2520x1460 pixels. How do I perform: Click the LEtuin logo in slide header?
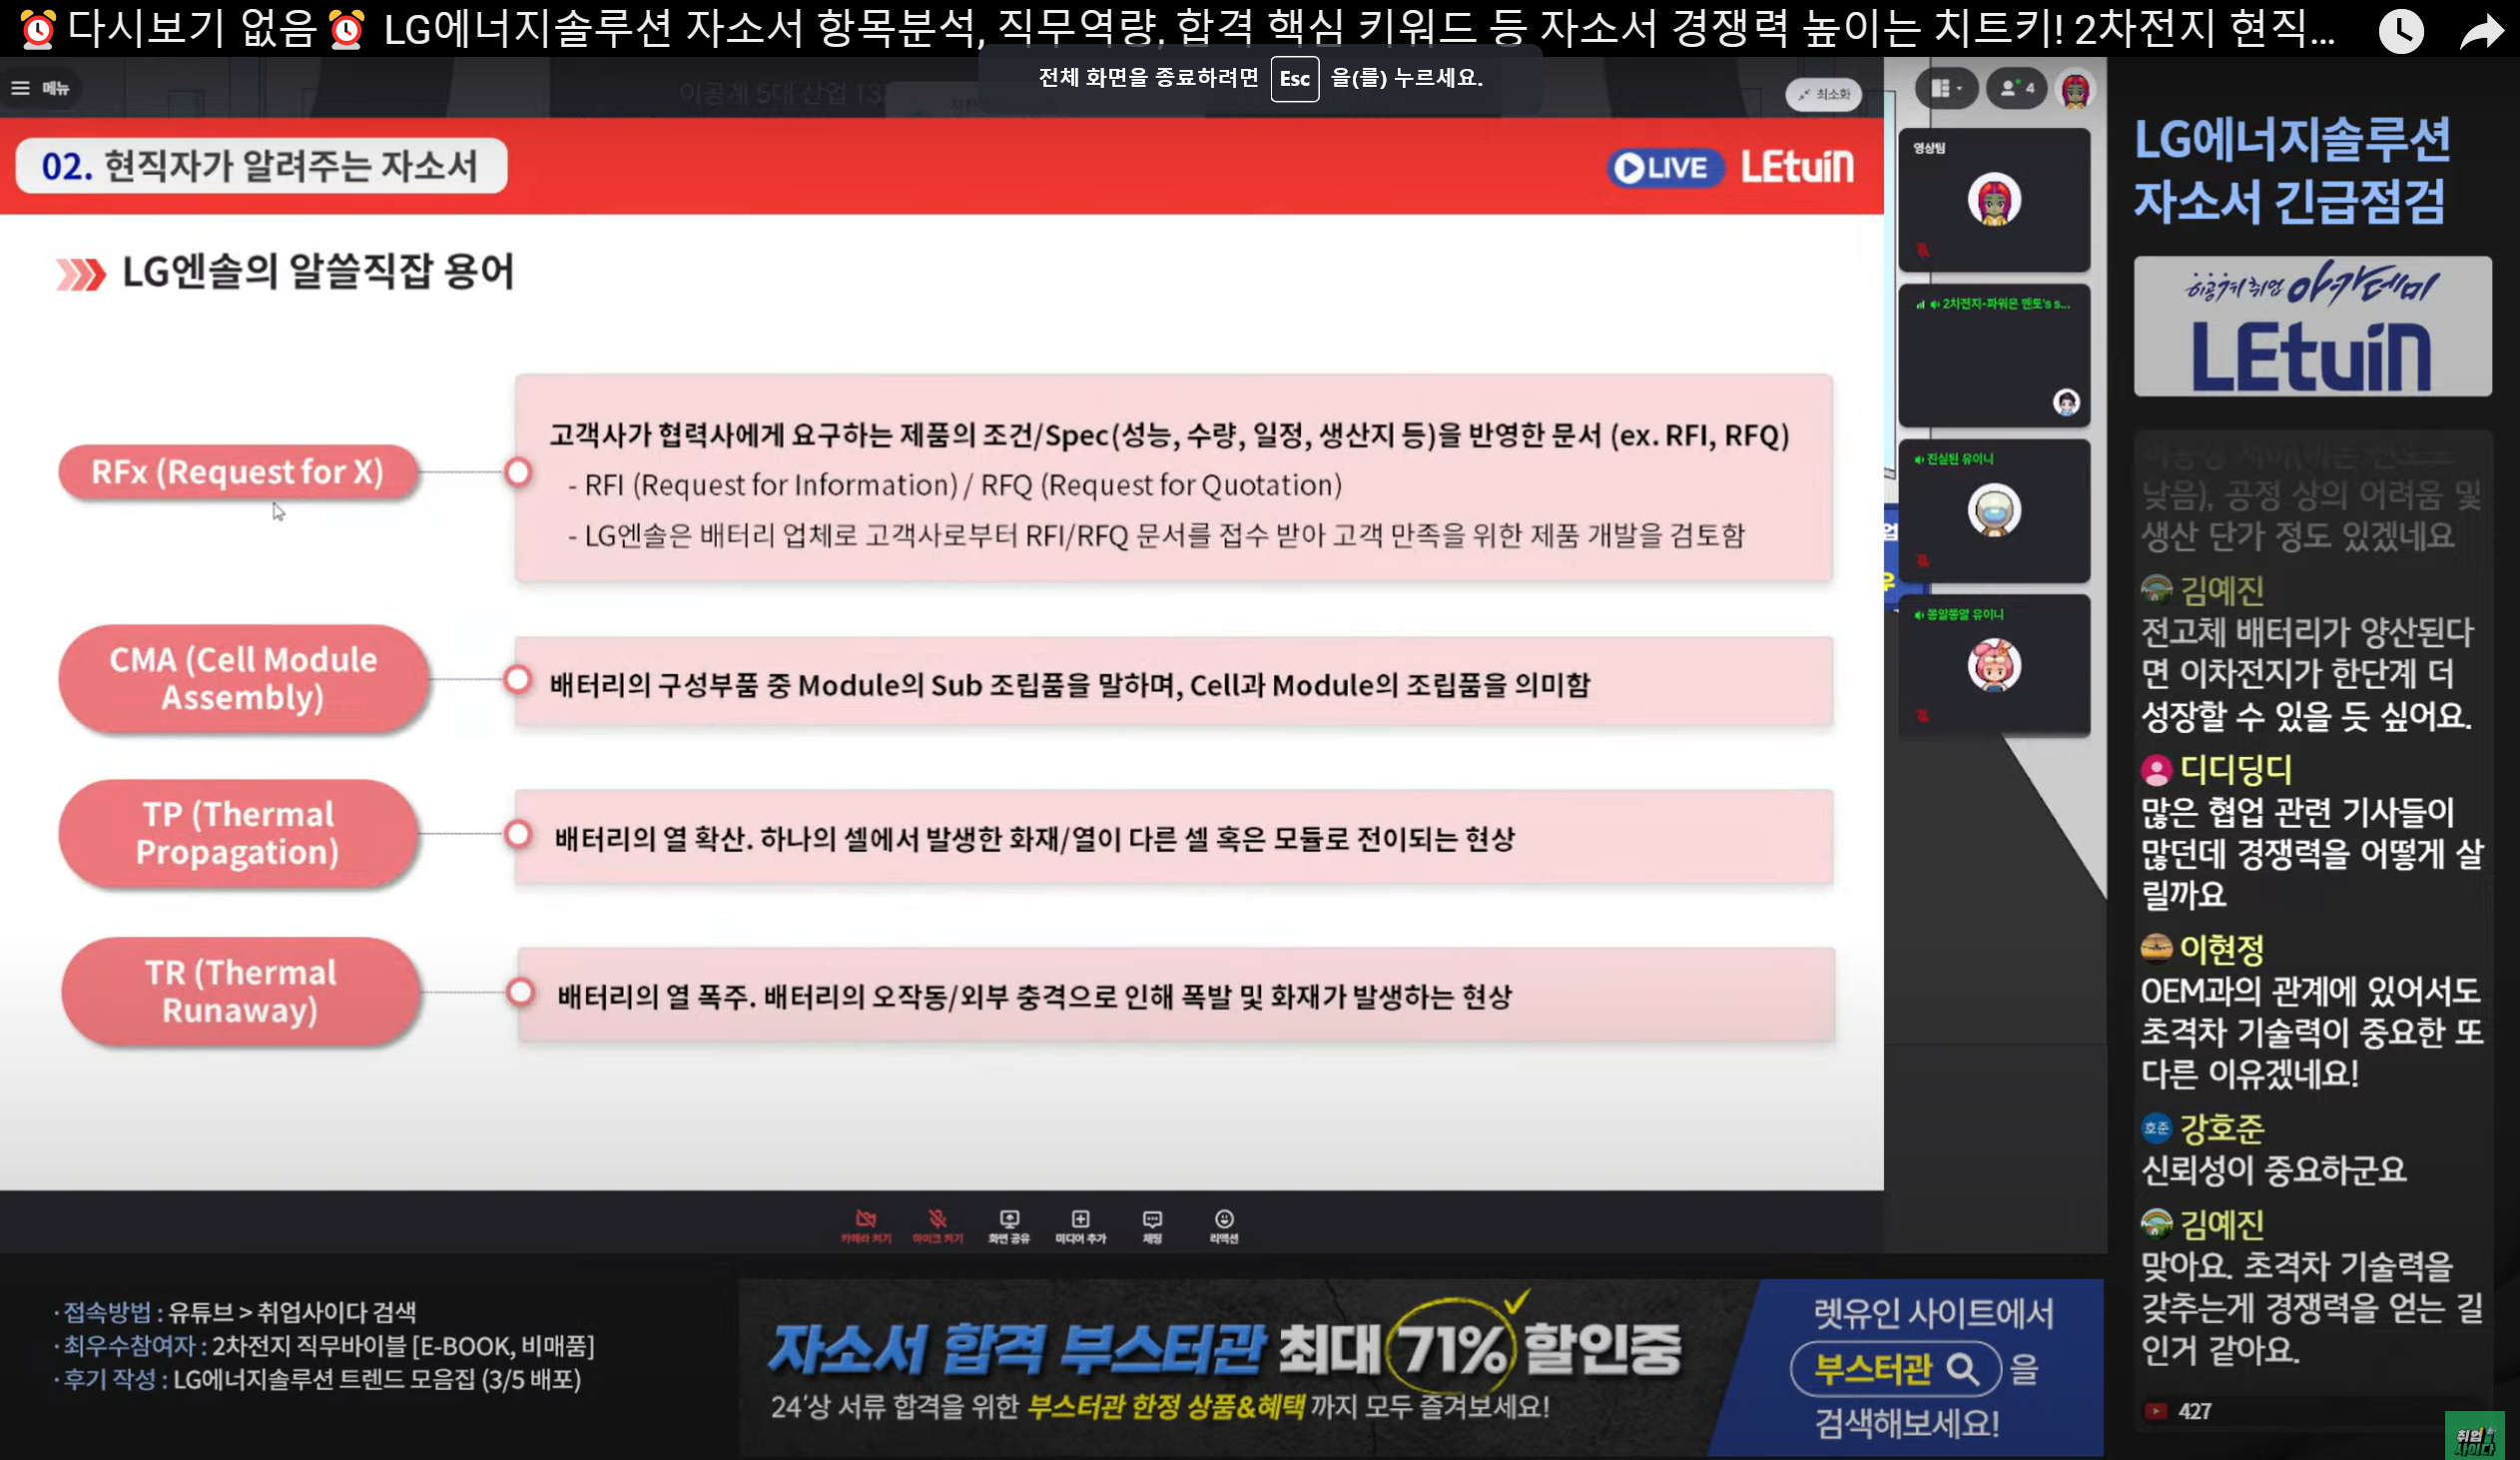[x=1797, y=167]
